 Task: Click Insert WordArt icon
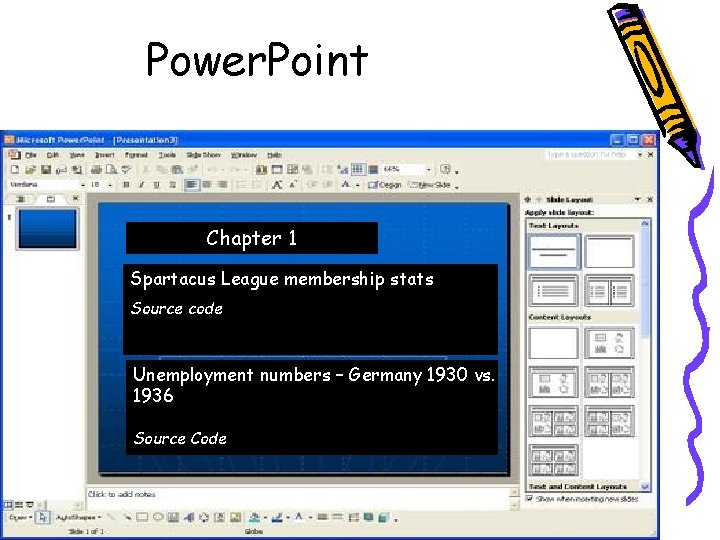[x=189, y=518]
